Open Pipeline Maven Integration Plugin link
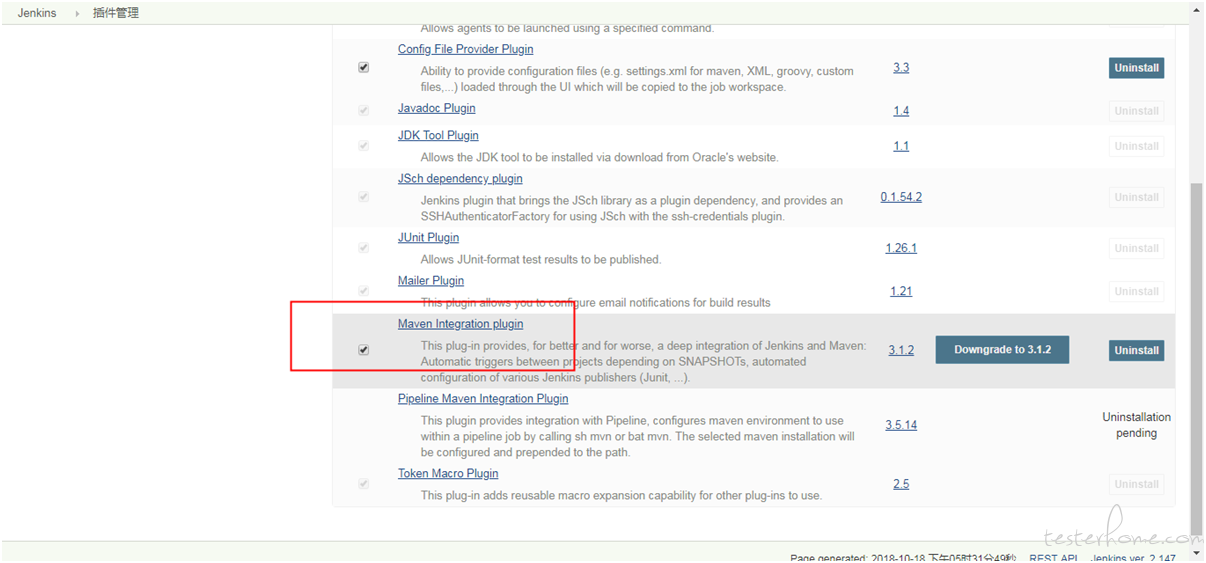This screenshot has height=563, width=1206. point(483,398)
